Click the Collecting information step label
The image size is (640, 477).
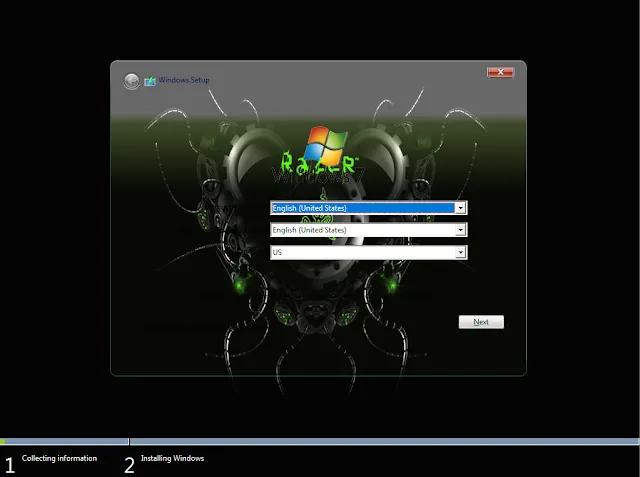(x=59, y=458)
